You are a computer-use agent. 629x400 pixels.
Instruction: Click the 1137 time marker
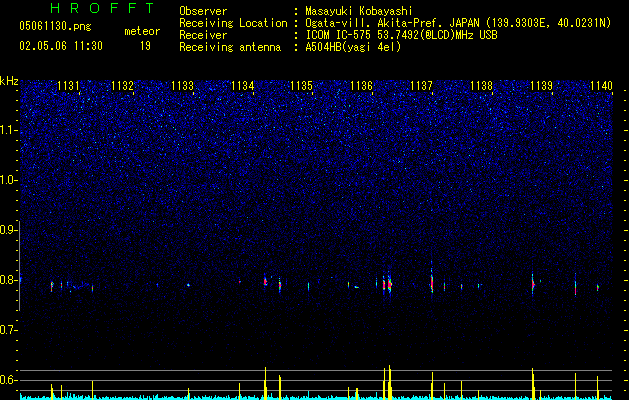[422, 86]
